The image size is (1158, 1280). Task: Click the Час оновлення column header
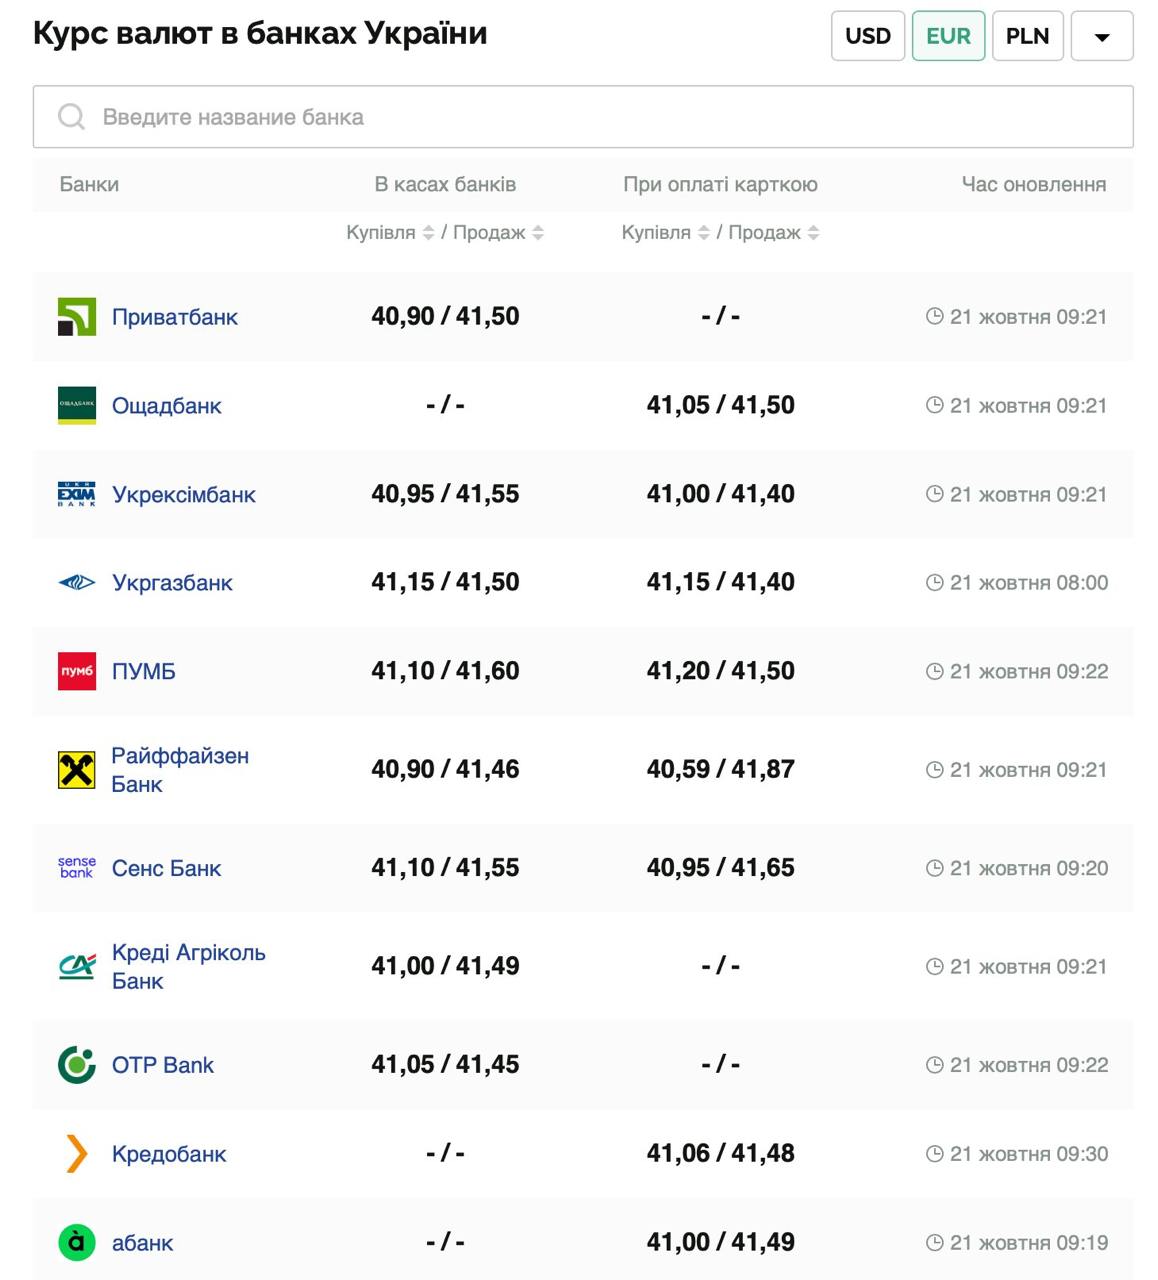point(1034,184)
